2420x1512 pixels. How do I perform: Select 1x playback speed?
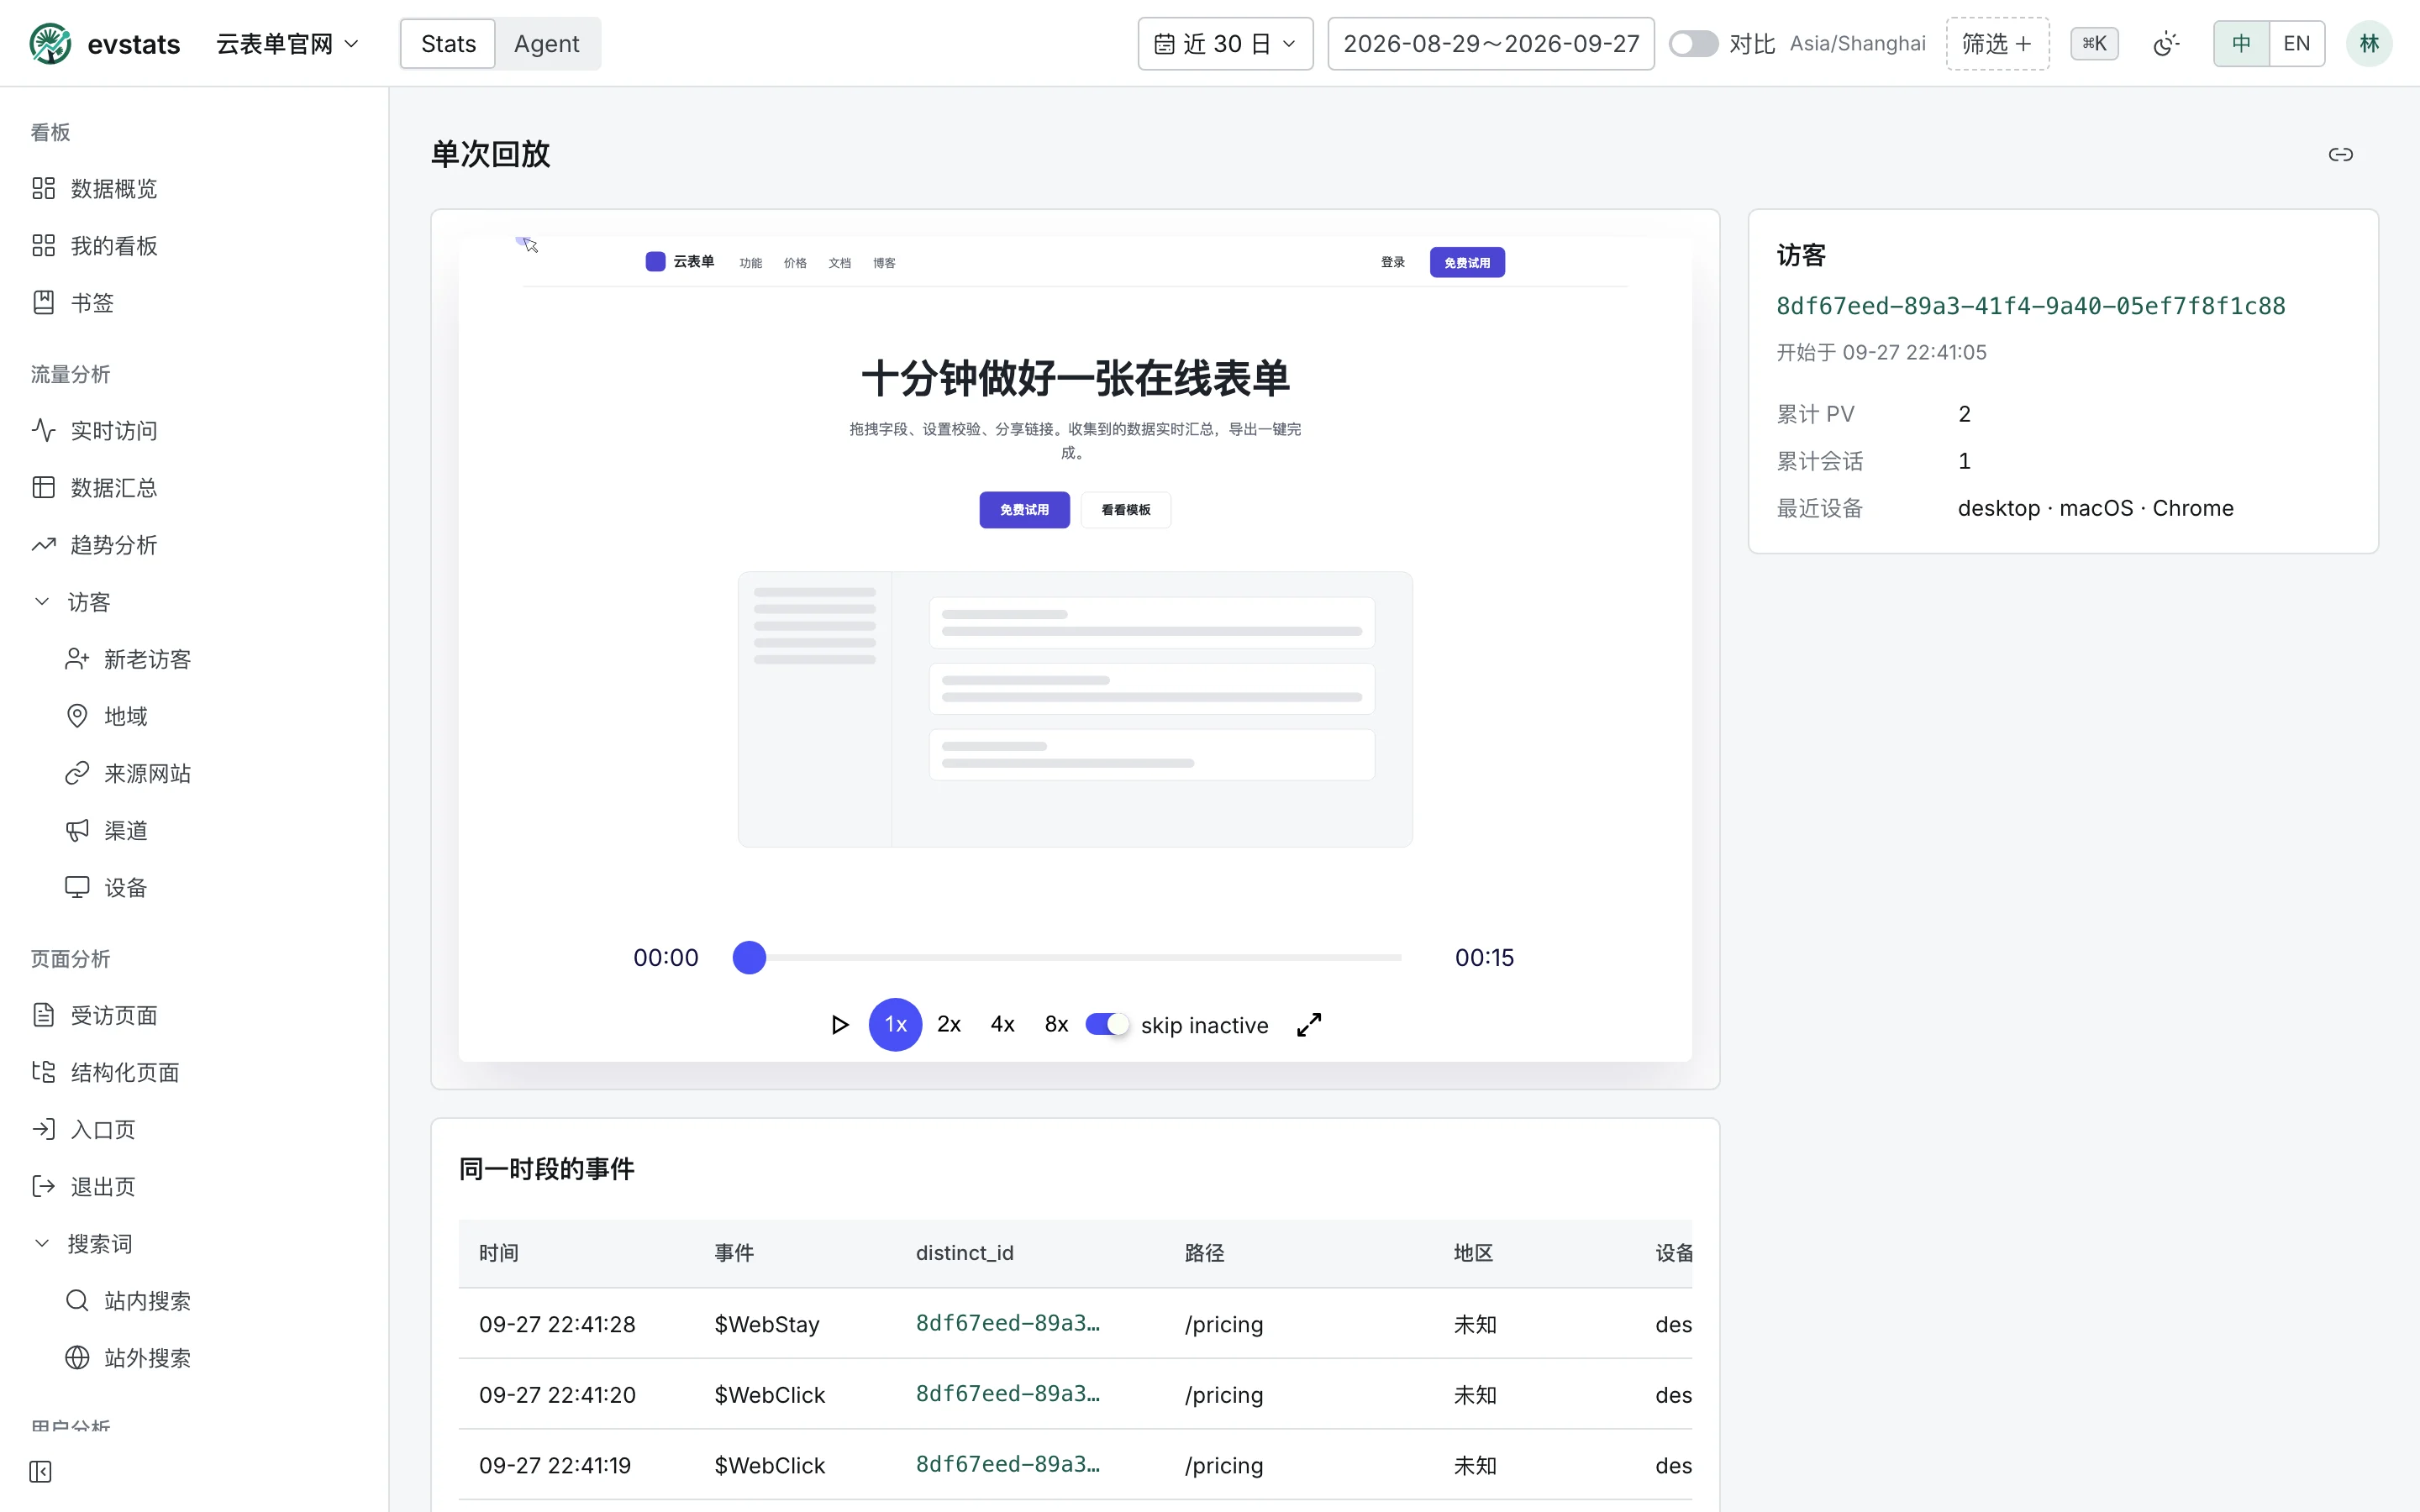click(x=895, y=1025)
